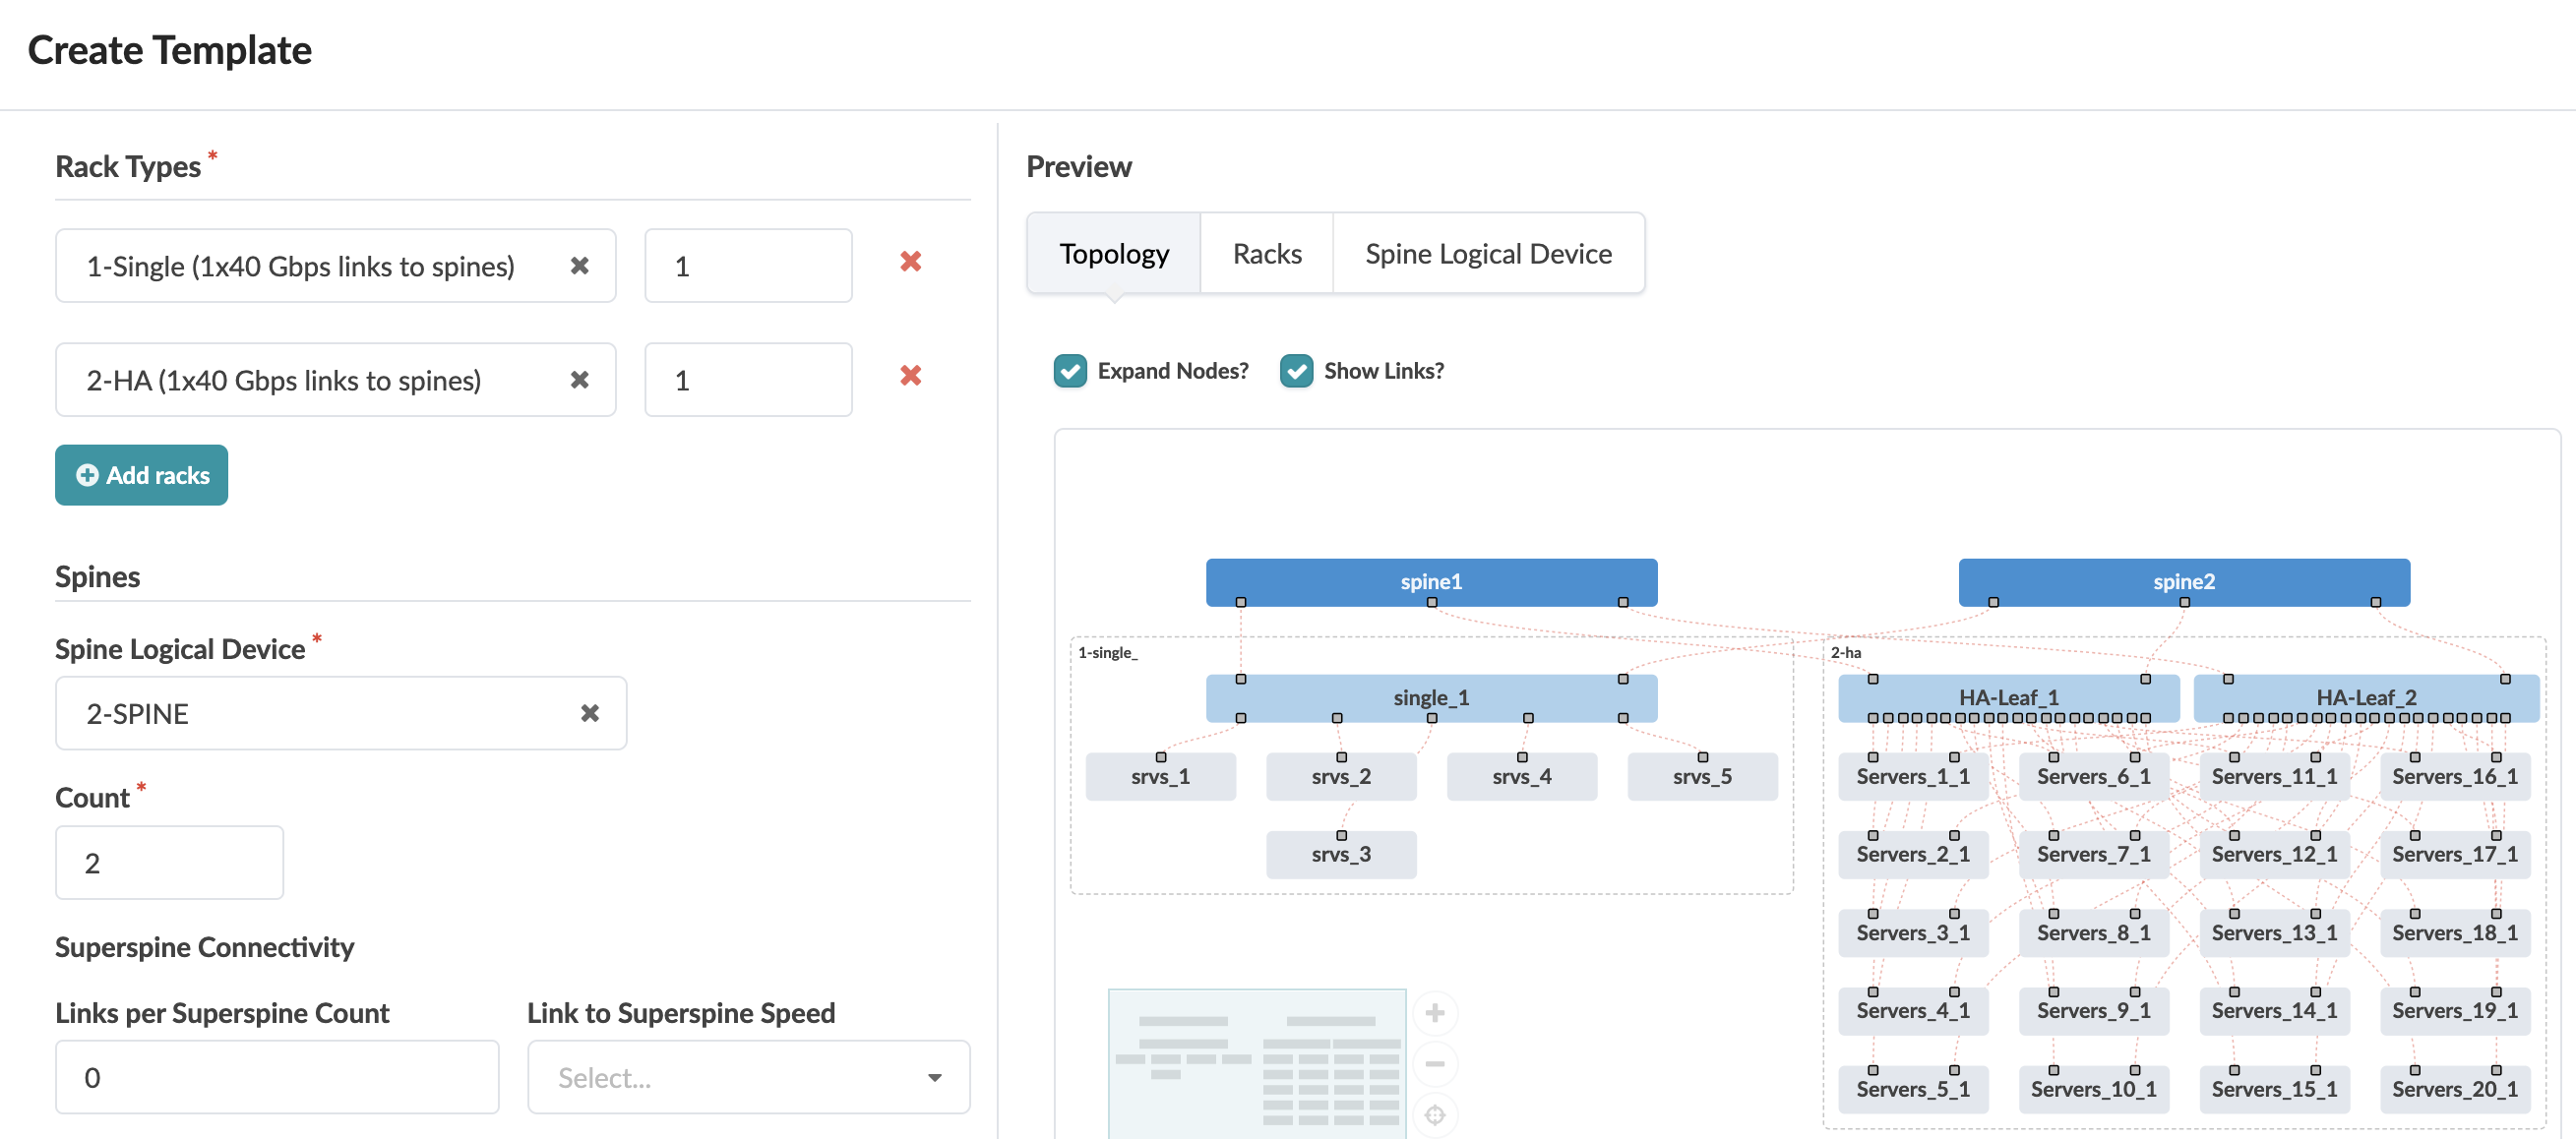This screenshot has width=2576, height=1139.
Task: Select the spine1 node in the topology
Action: tap(1430, 581)
